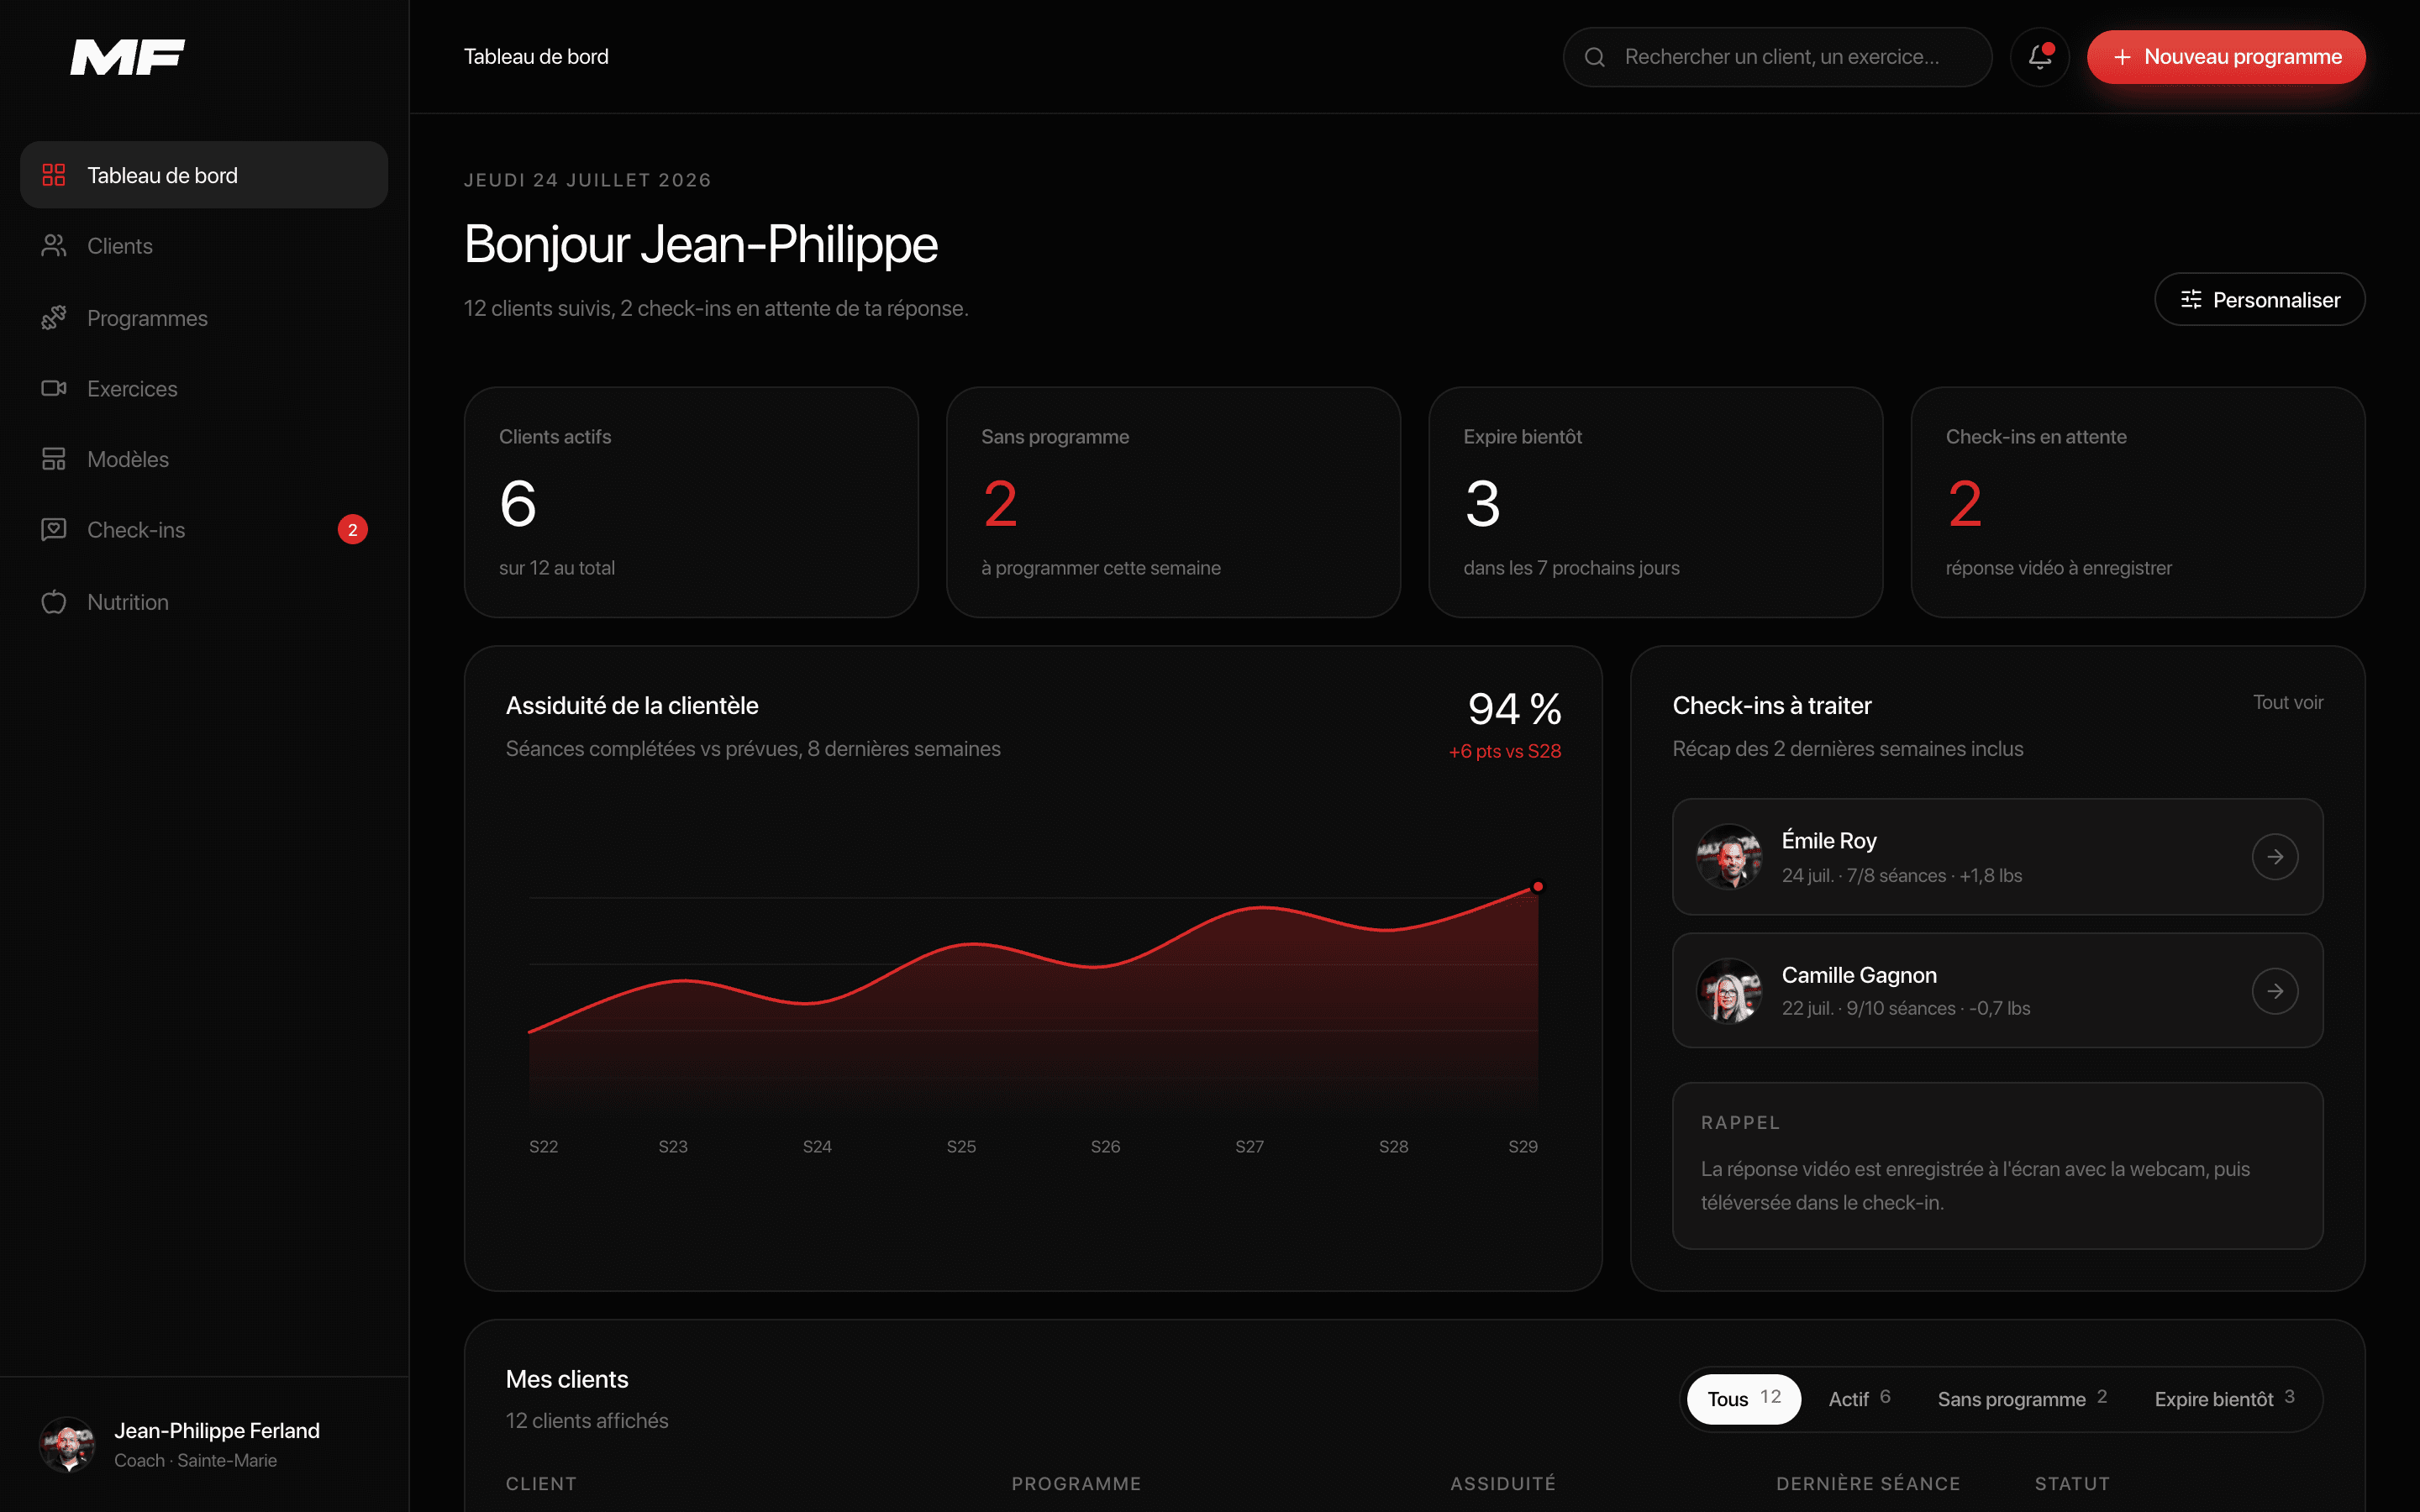
Task: Click the Personnaliser button
Action: click(2260, 300)
